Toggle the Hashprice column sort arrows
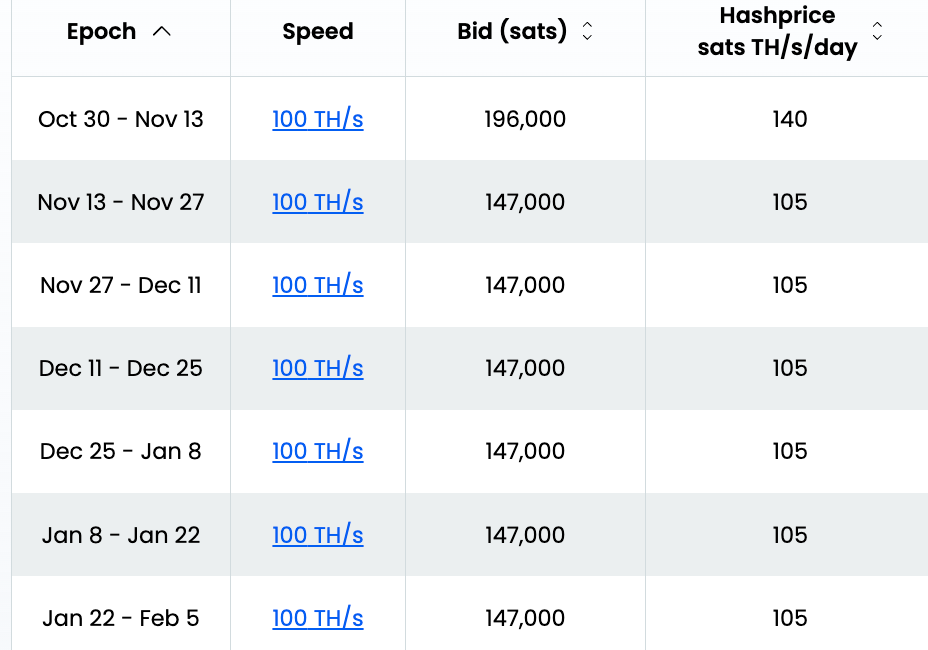The height and width of the screenshot is (650, 928). click(x=877, y=31)
